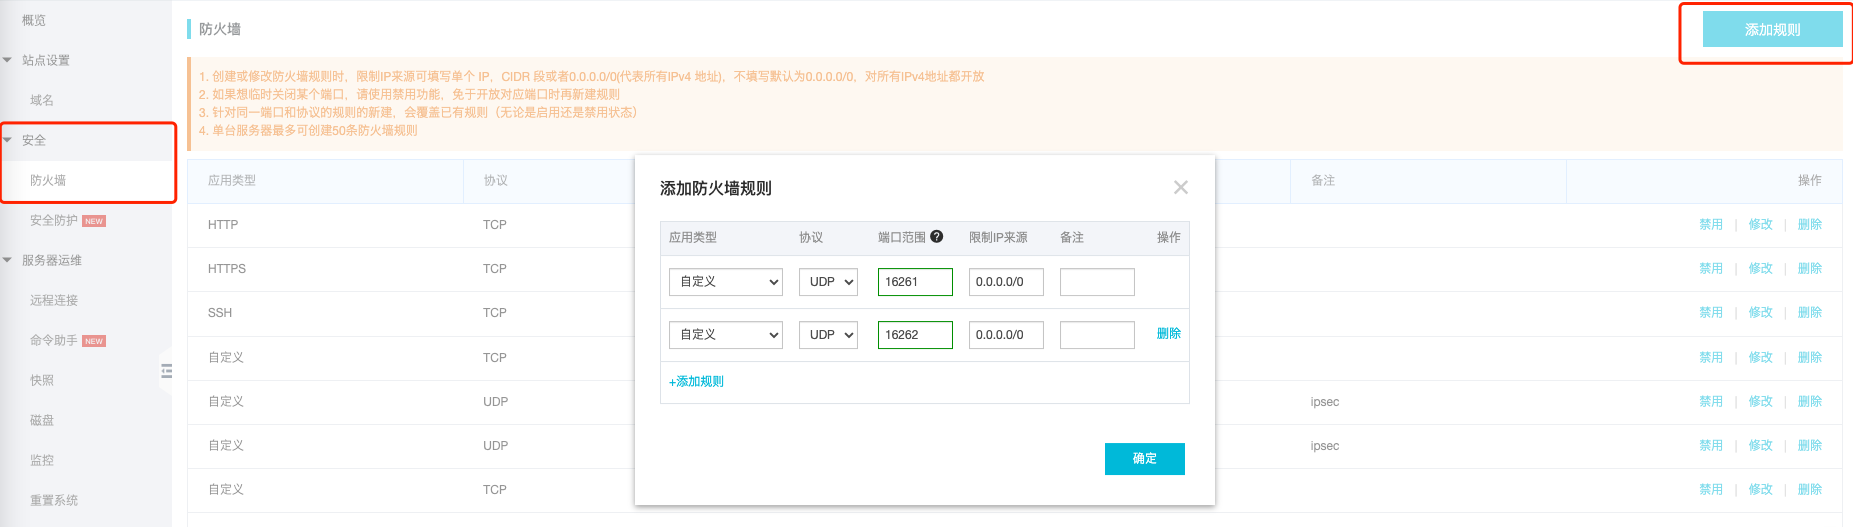Select 防火墙 in the sidebar
The image size is (1853, 527).
click(x=48, y=180)
